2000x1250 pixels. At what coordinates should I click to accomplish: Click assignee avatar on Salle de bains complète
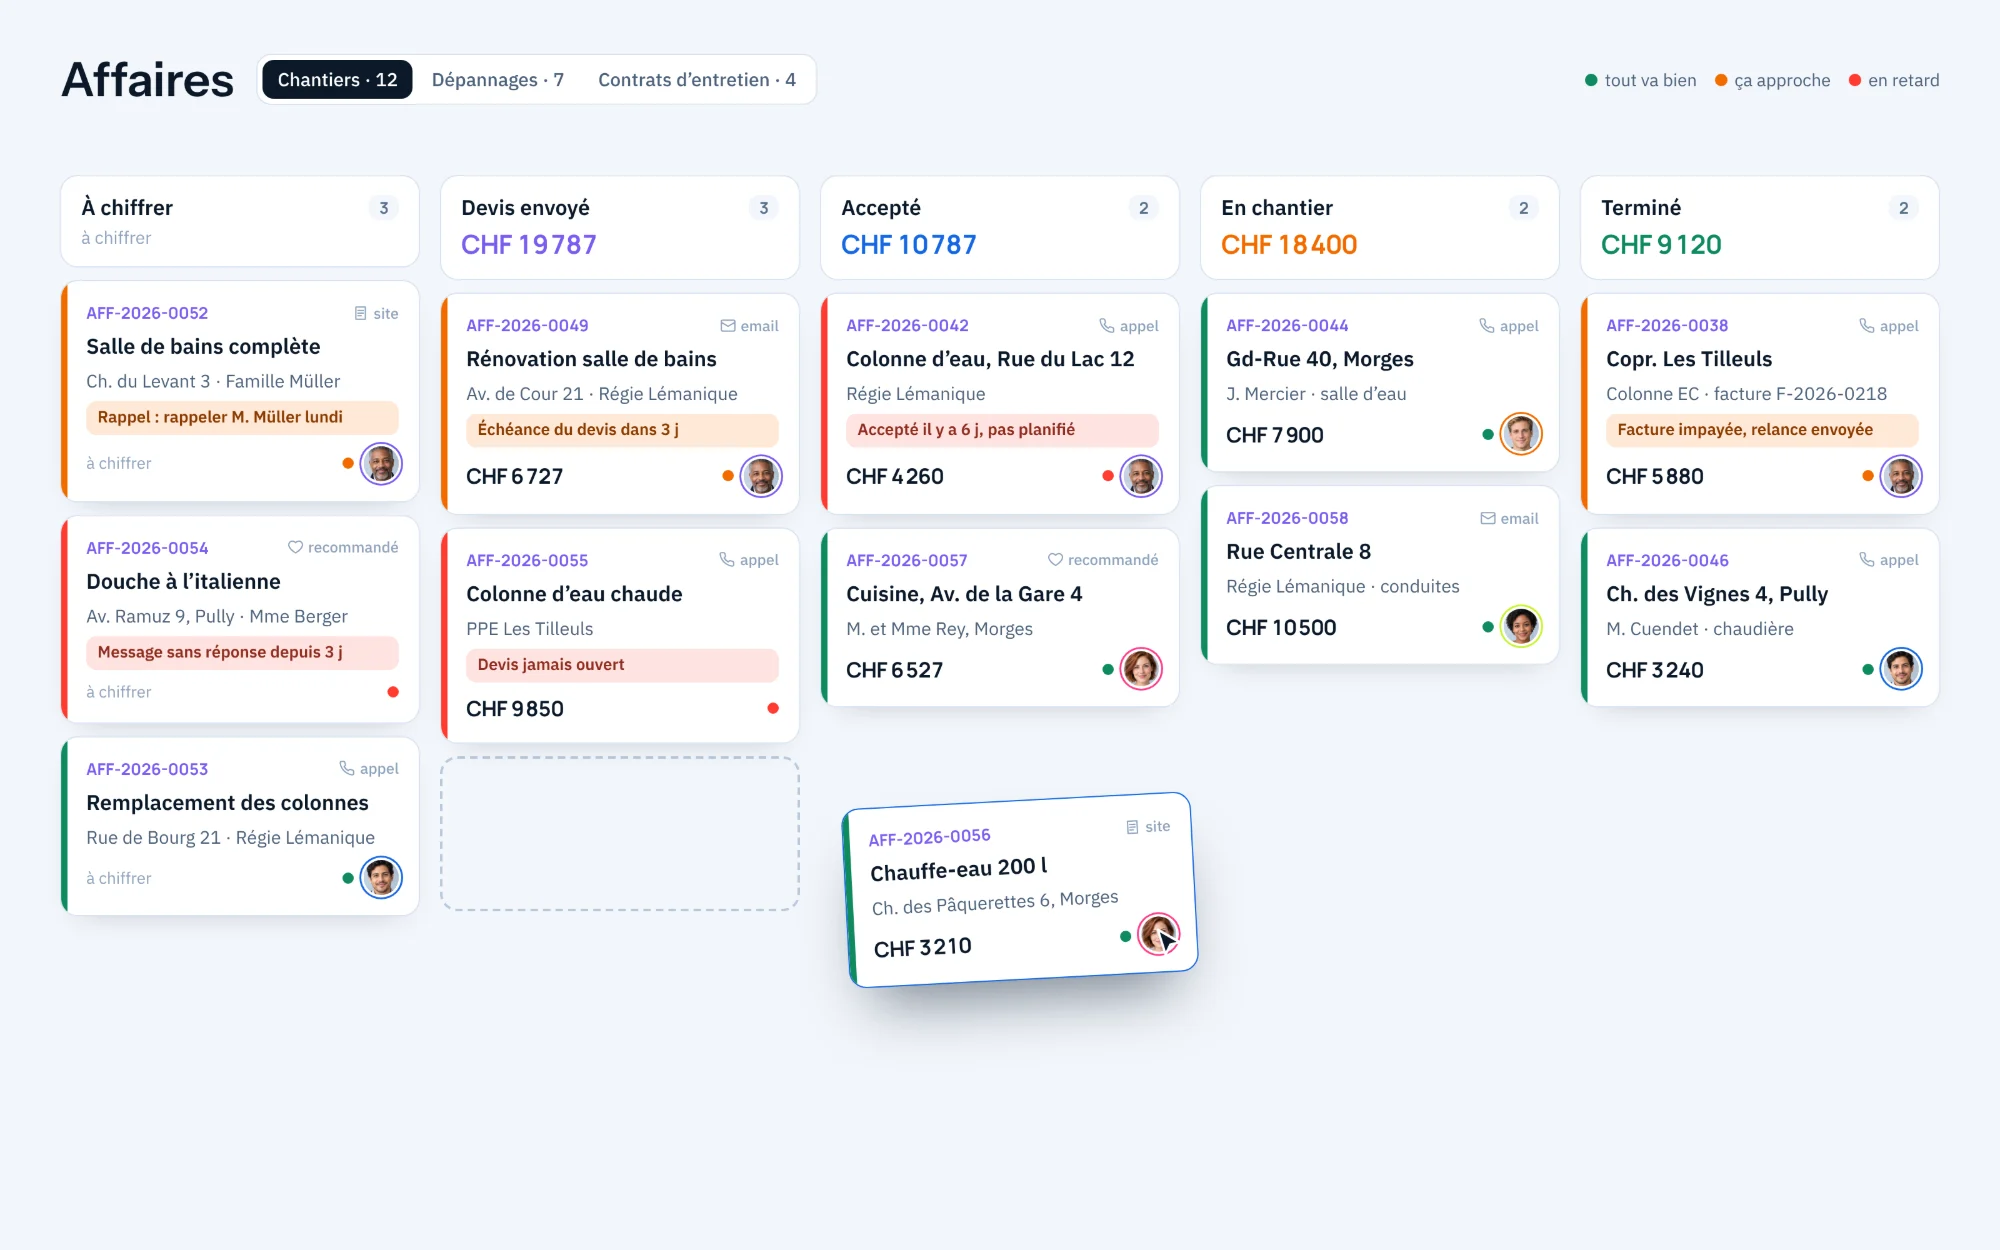tap(381, 463)
